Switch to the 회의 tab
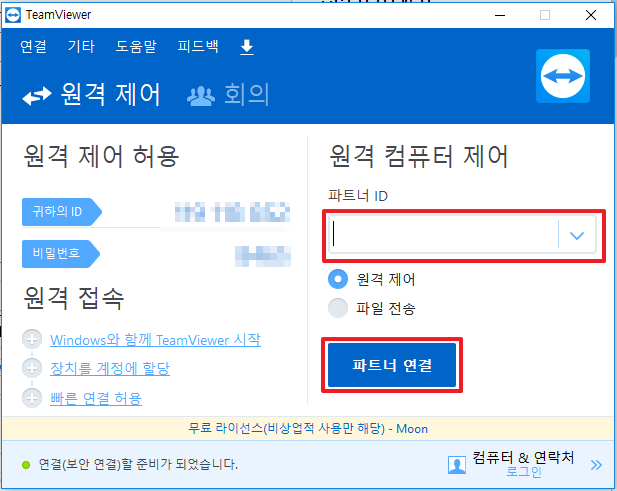Screen dimensions: 617x491 click(x=228, y=95)
